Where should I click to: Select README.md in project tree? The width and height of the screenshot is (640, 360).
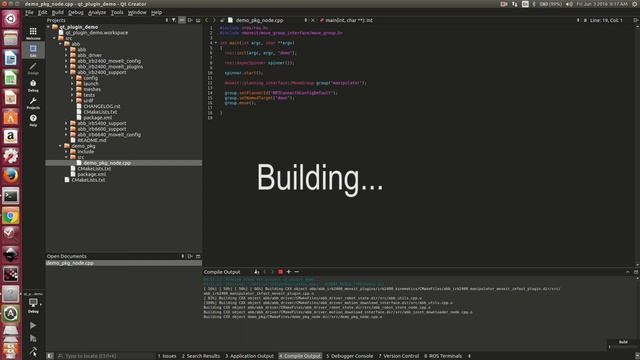[91, 140]
